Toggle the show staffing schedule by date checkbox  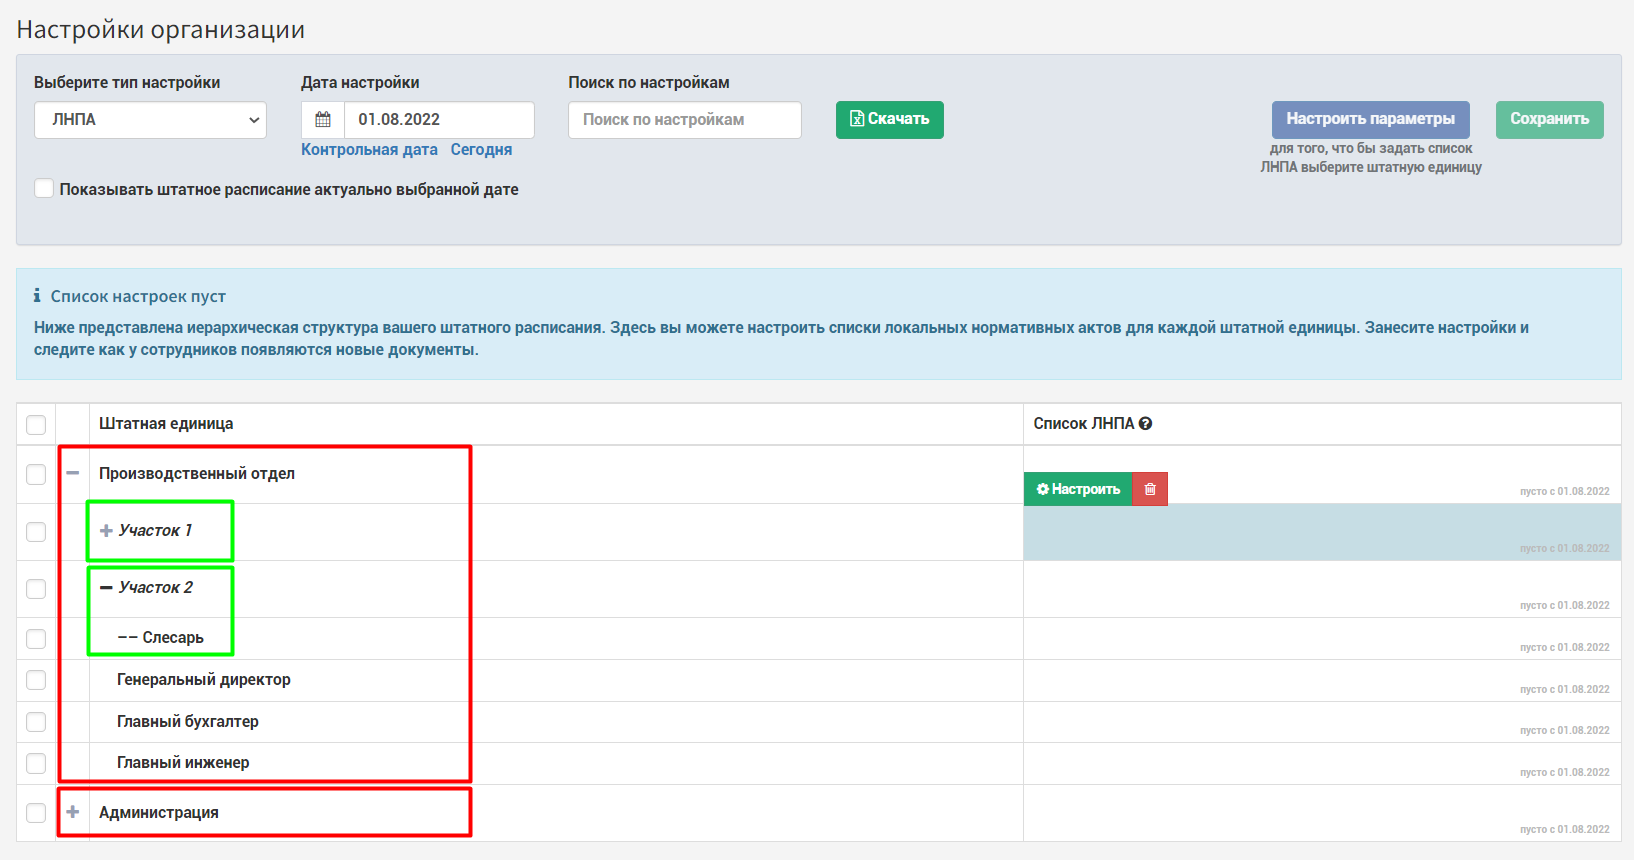[x=44, y=188]
